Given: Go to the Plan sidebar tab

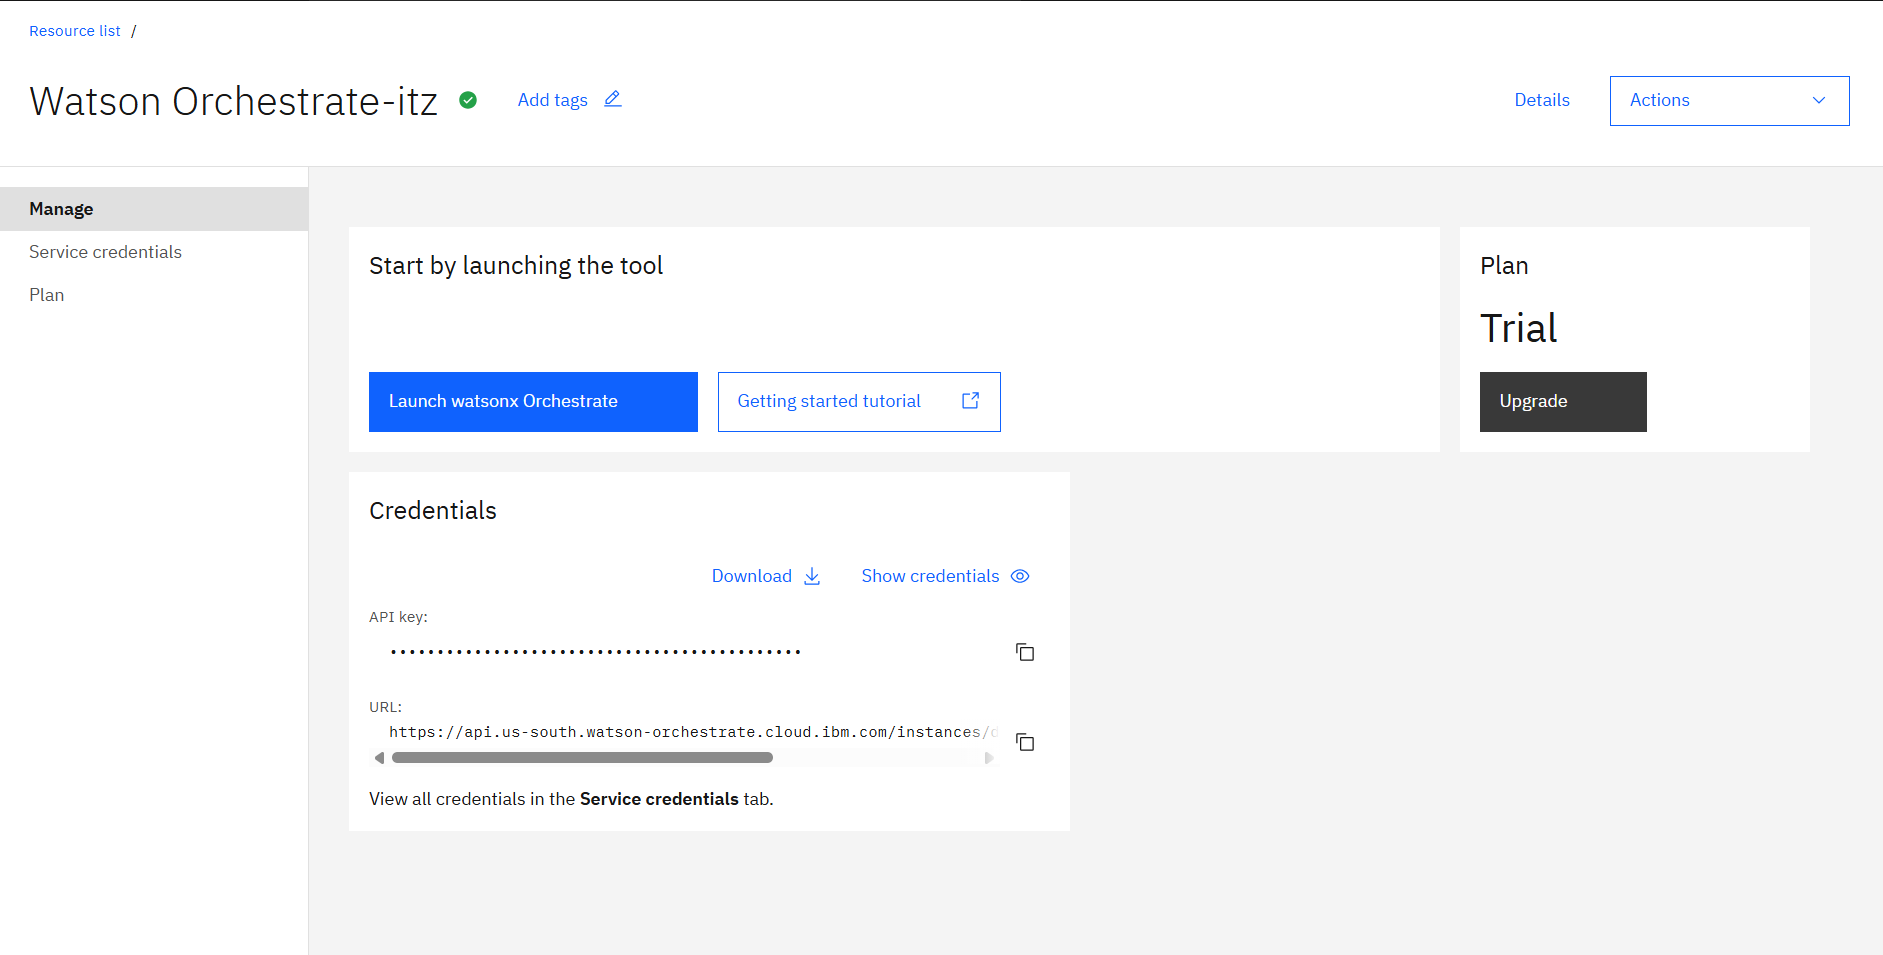Looking at the screenshot, I should [x=154, y=295].
